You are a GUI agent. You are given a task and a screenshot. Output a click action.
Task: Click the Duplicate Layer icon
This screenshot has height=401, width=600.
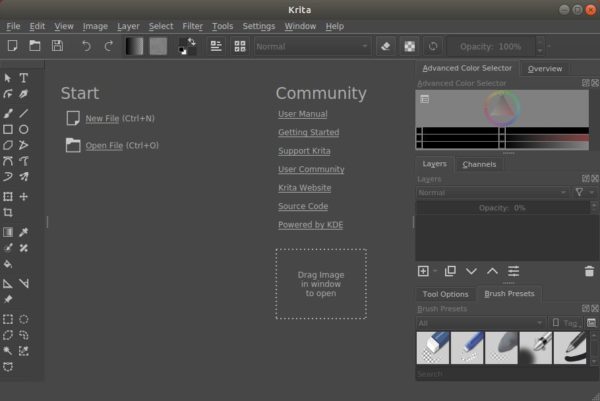(450, 271)
